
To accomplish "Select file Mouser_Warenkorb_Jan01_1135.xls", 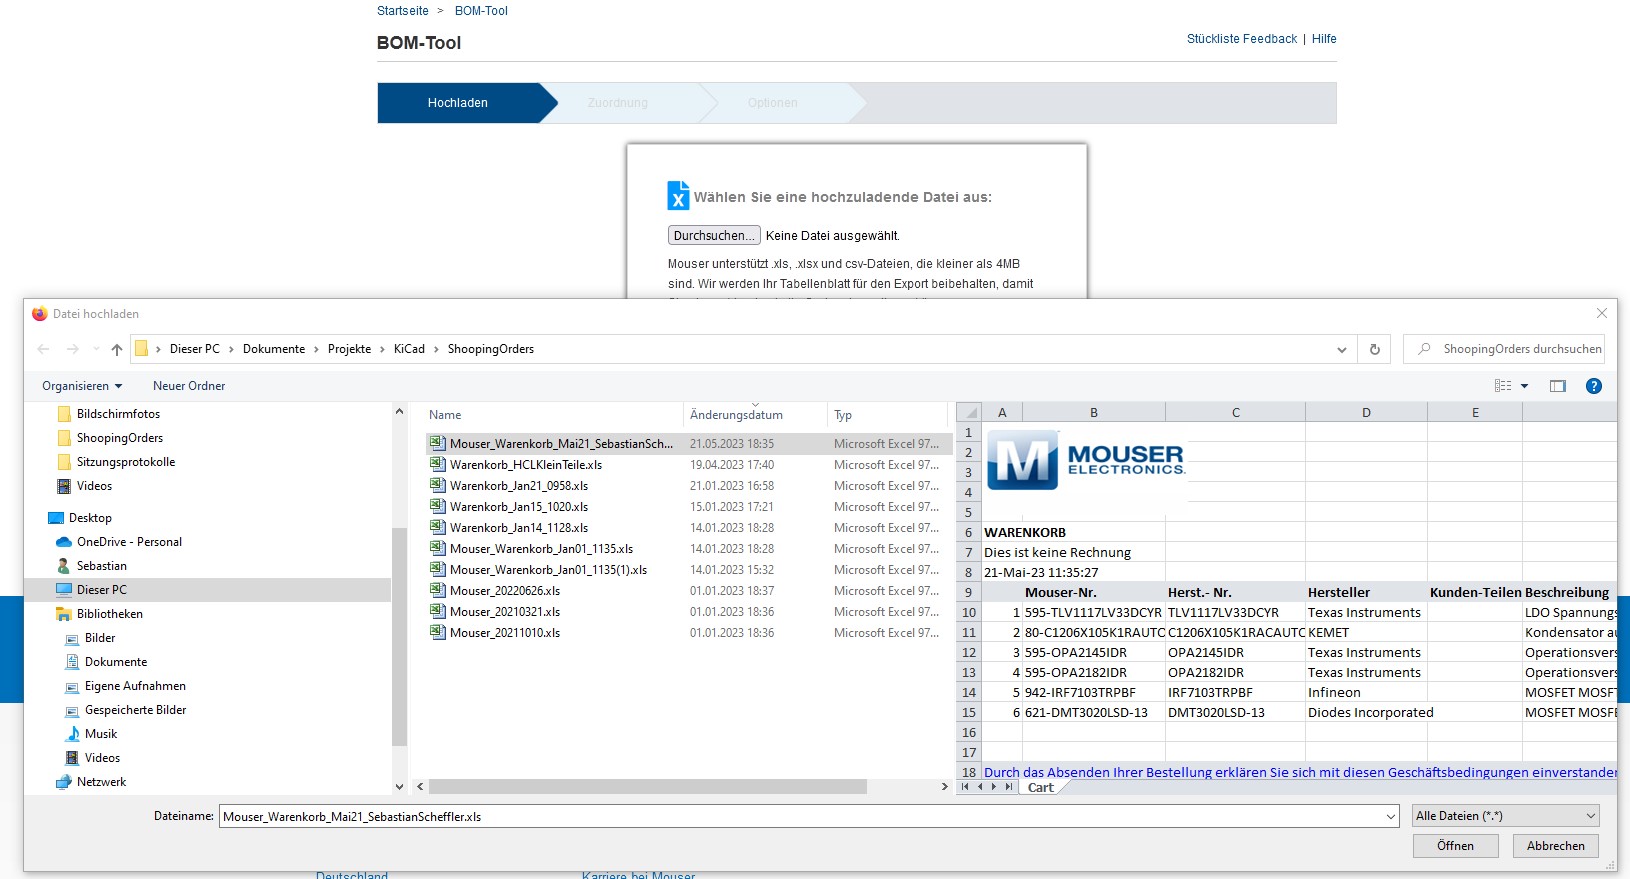I will point(540,549).
